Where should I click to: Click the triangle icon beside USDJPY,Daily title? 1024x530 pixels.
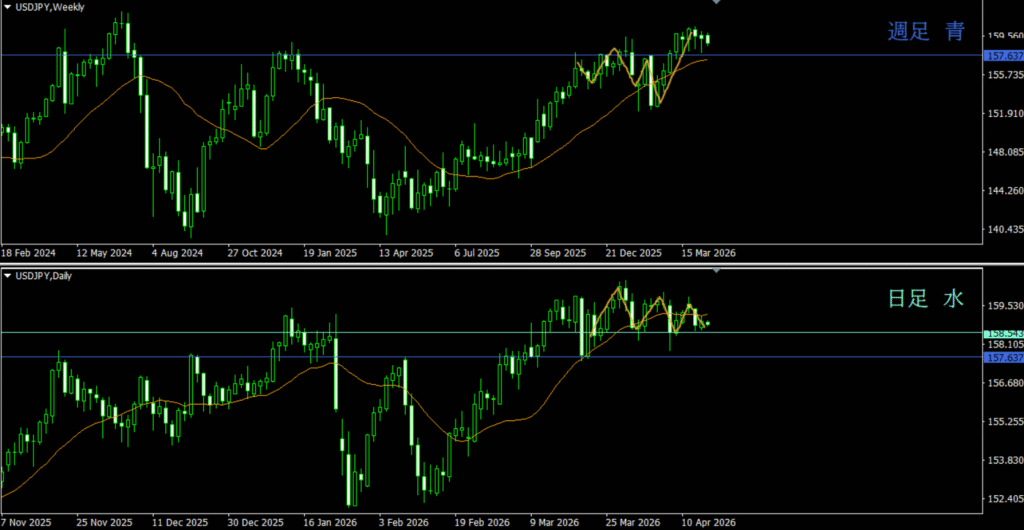pos(6,275)
